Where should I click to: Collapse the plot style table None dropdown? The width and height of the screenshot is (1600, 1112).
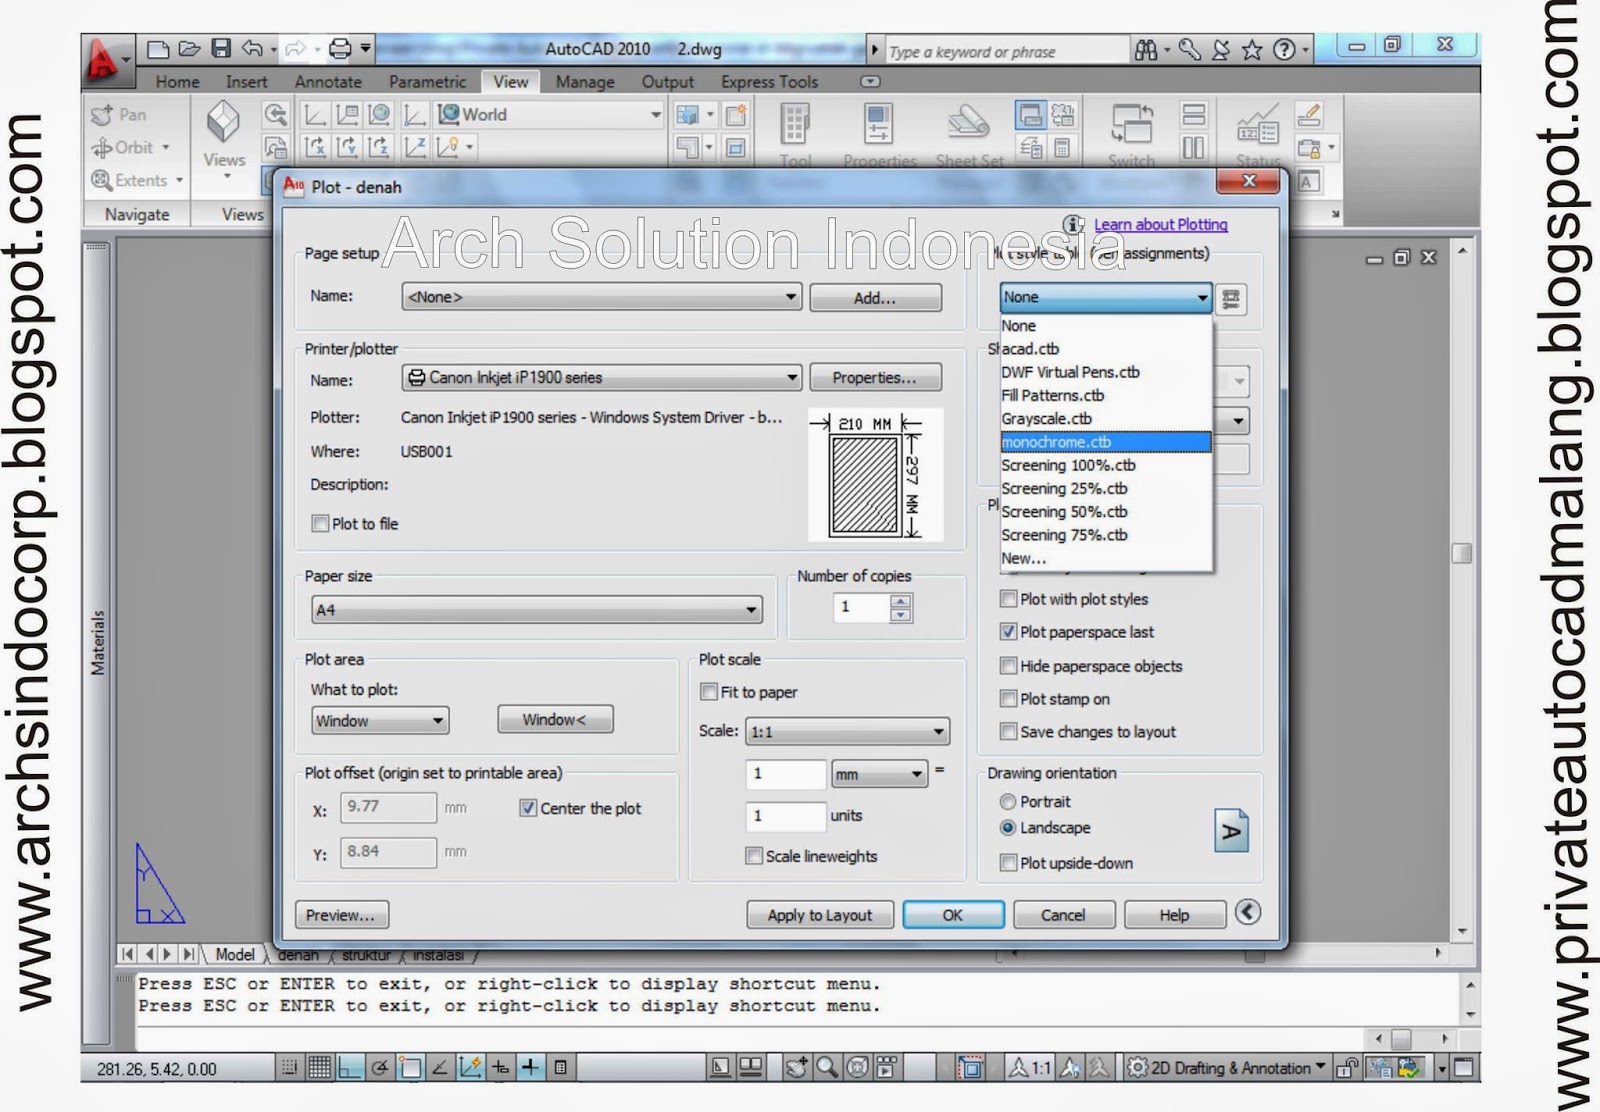tap(1106, 297)
